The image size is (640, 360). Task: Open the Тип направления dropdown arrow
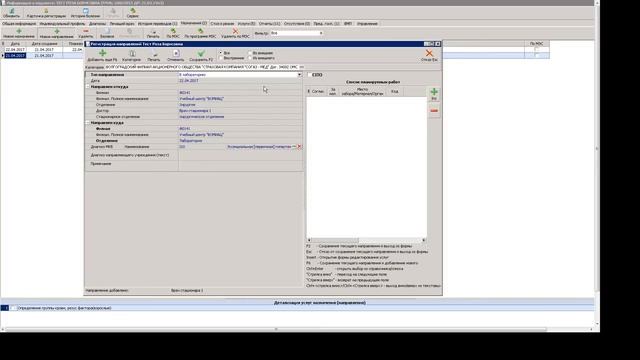pyautogui.click(x=299, y=75)
